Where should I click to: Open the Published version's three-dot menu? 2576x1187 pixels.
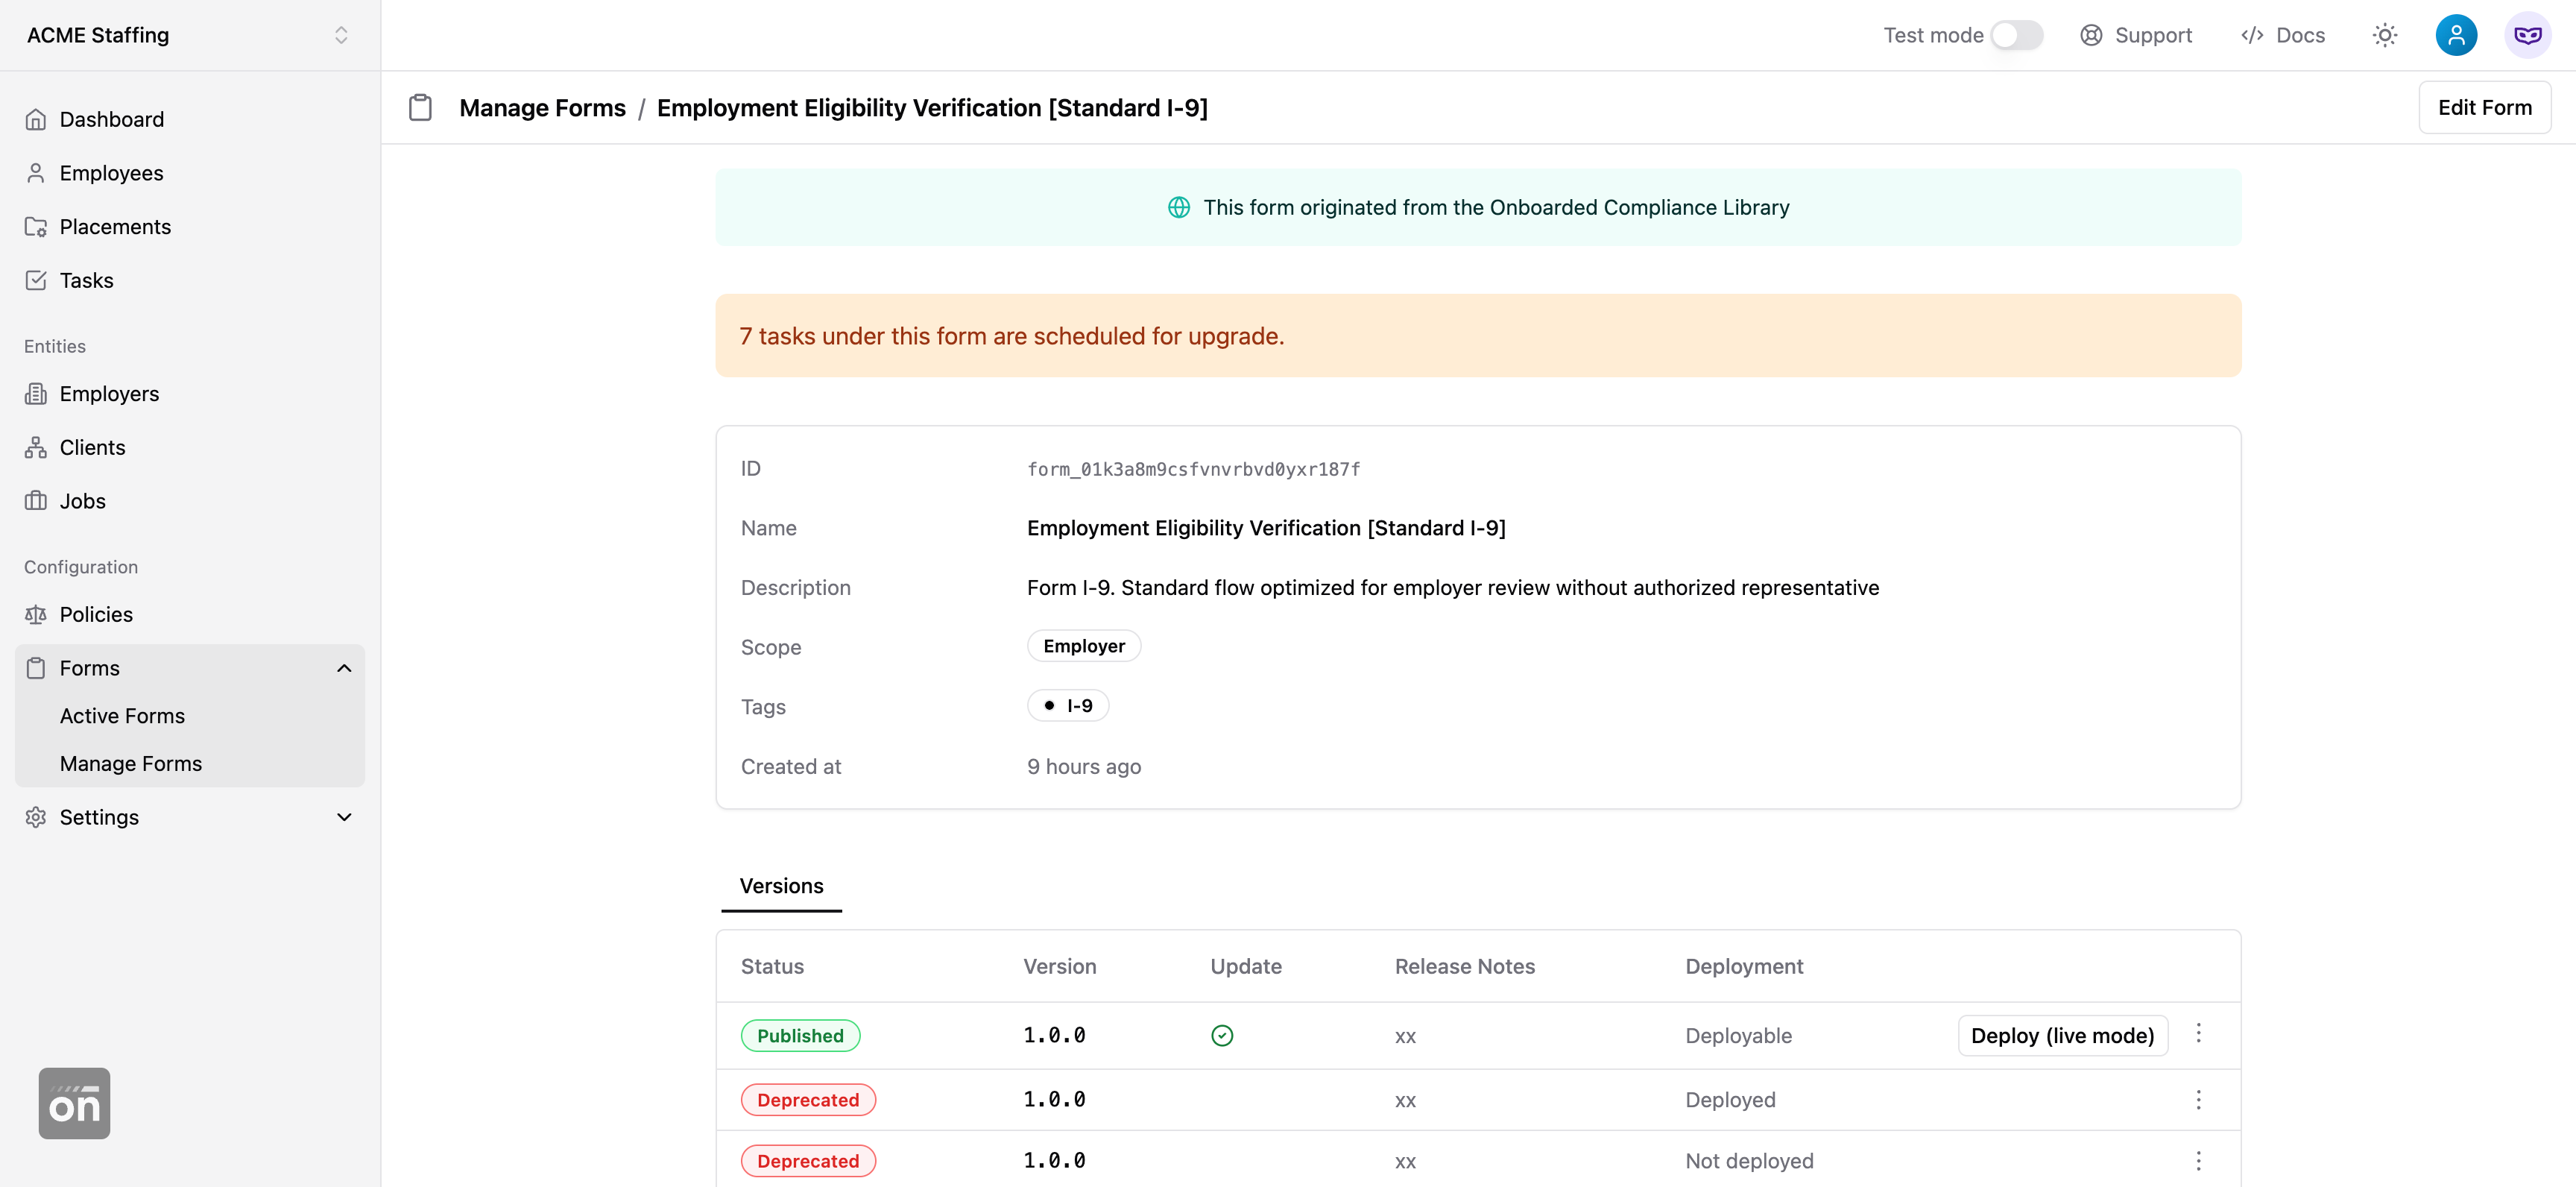[x=2198, y=1033]
